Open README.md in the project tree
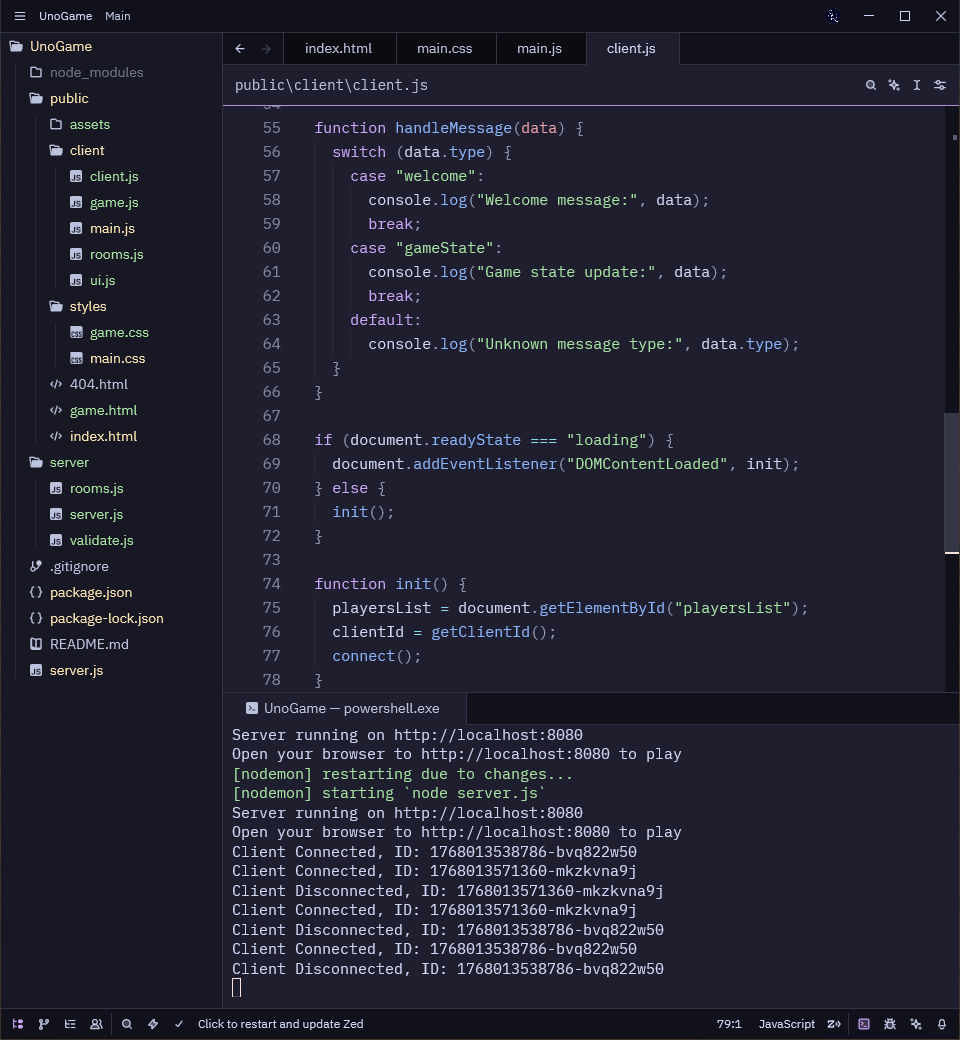Image resolution: width=960 pixels, height=1040 pixels. click(x=89, y=644)
